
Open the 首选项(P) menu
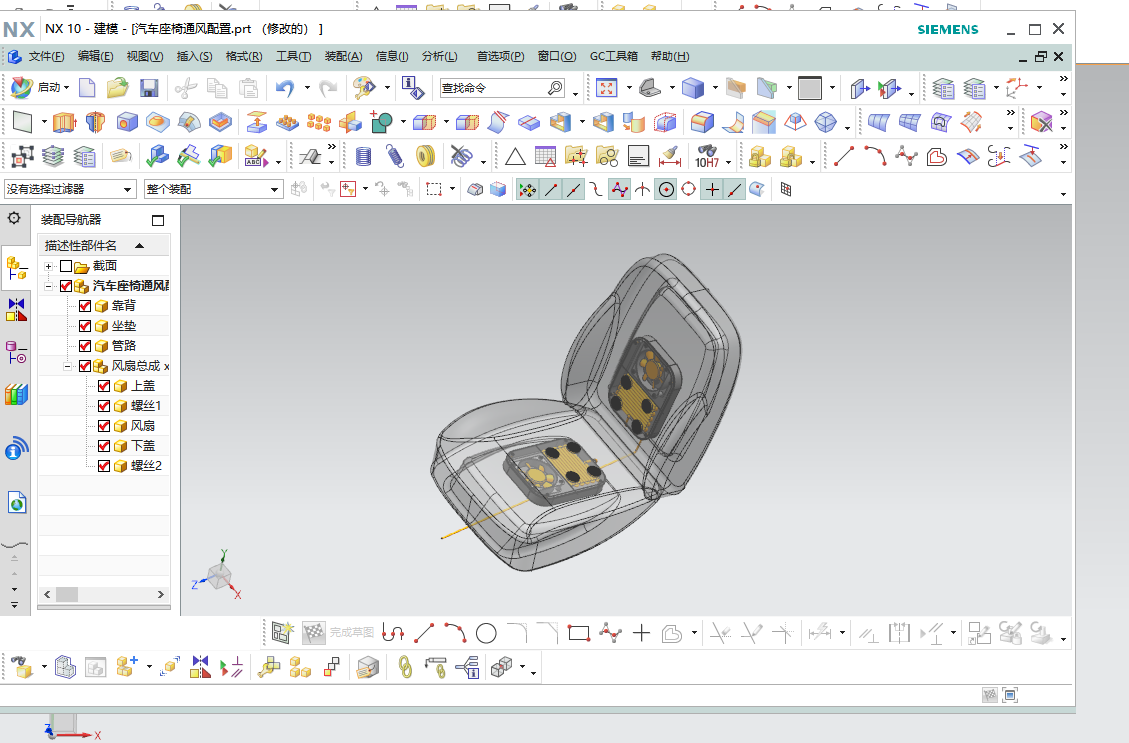[500, 56]
